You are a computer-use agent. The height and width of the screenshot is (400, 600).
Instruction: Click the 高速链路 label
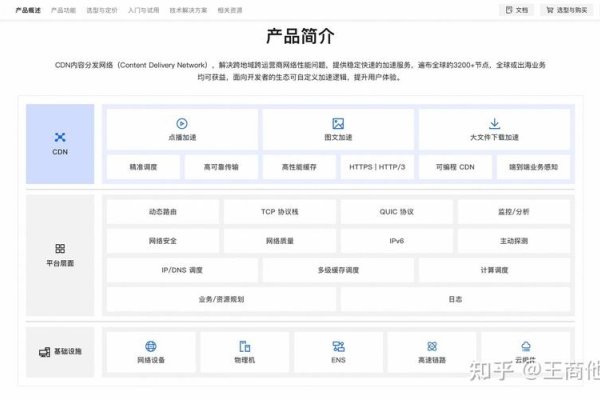coord(432,360)
